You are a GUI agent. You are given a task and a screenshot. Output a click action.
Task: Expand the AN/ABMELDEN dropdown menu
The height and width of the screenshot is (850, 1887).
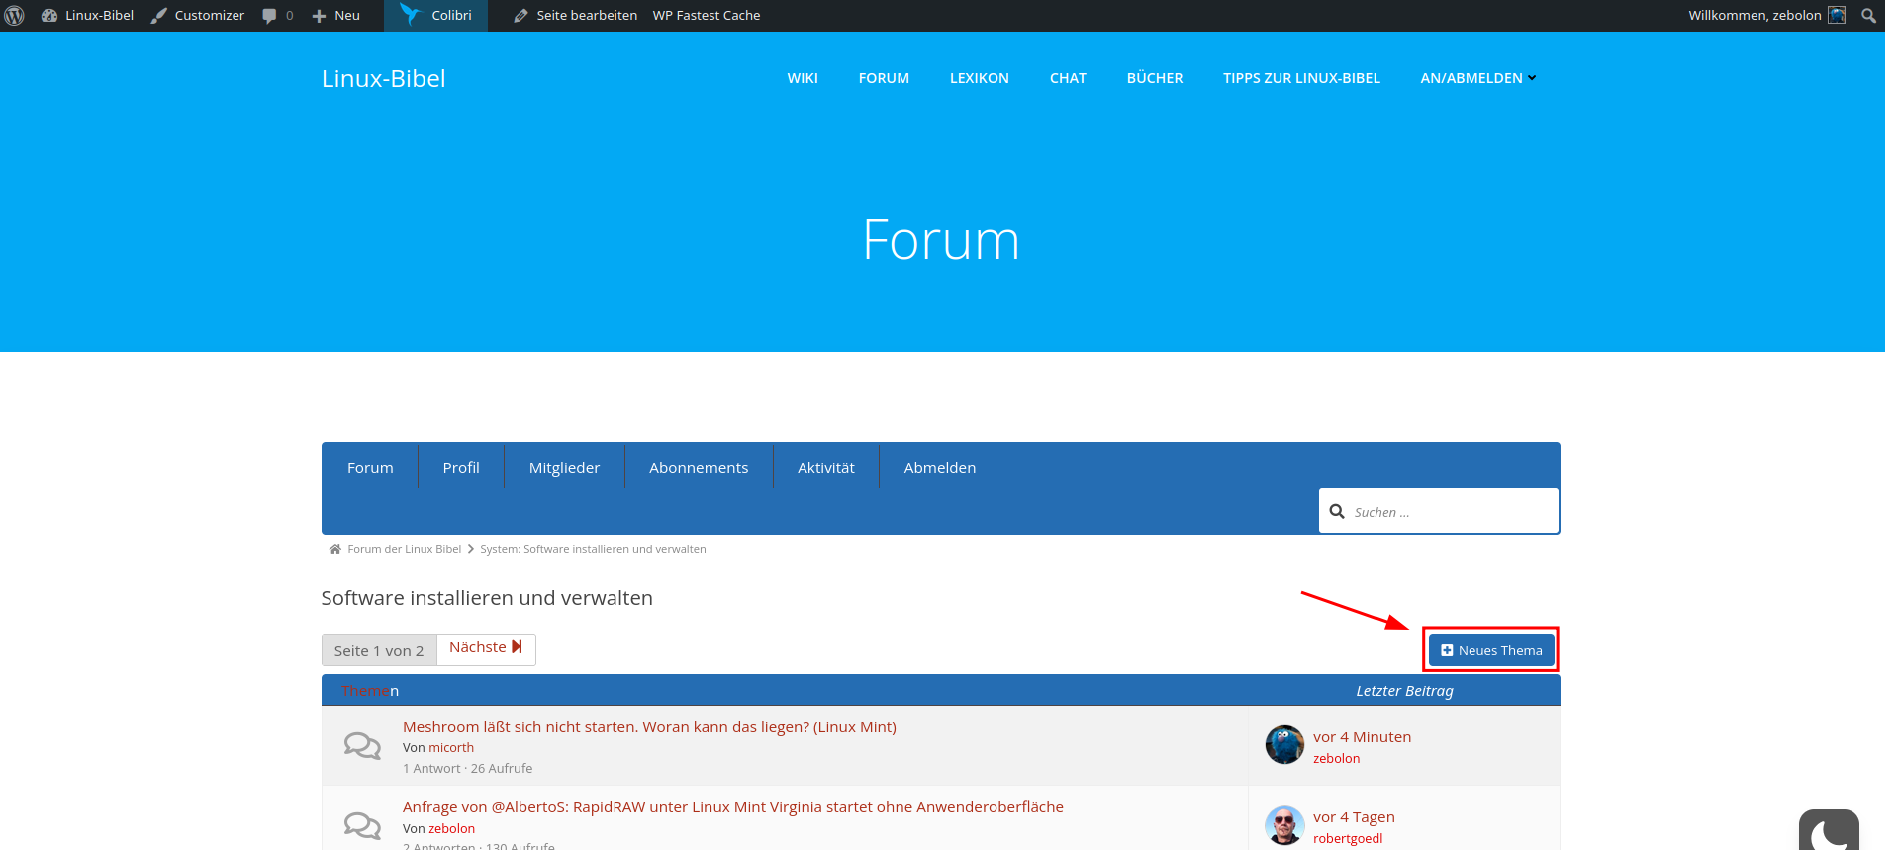pos(1478,78)
